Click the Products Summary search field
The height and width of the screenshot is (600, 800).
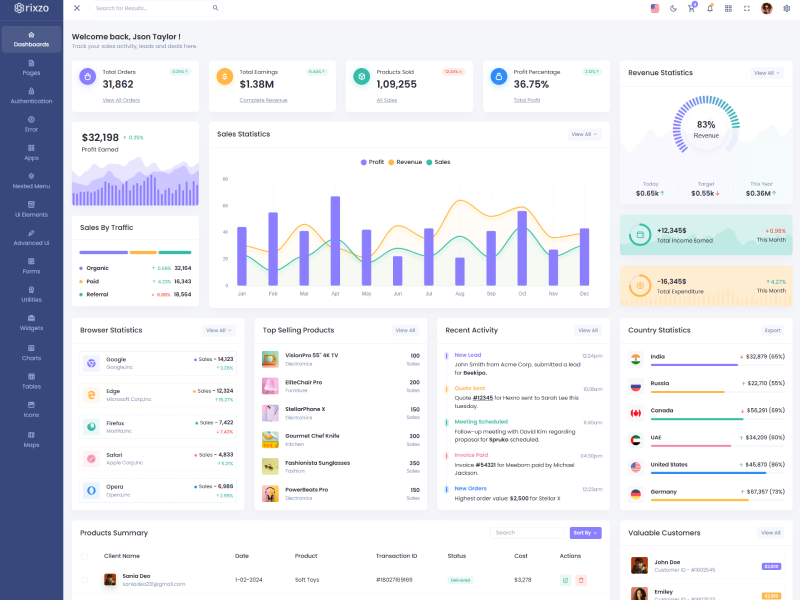click(527, 533)
